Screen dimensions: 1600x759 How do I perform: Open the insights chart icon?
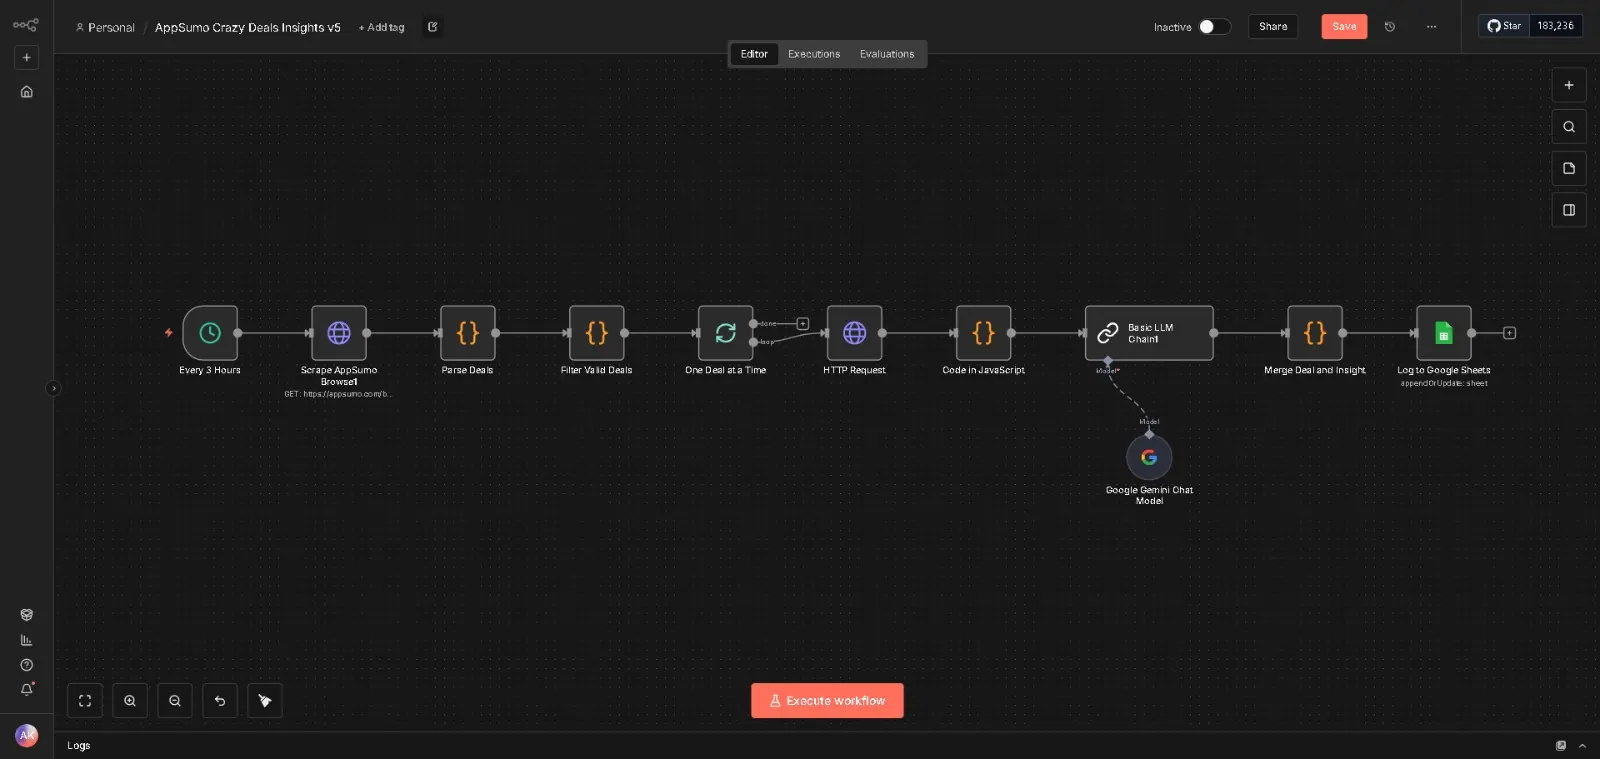pyautogui.click(x=27, y=640)
